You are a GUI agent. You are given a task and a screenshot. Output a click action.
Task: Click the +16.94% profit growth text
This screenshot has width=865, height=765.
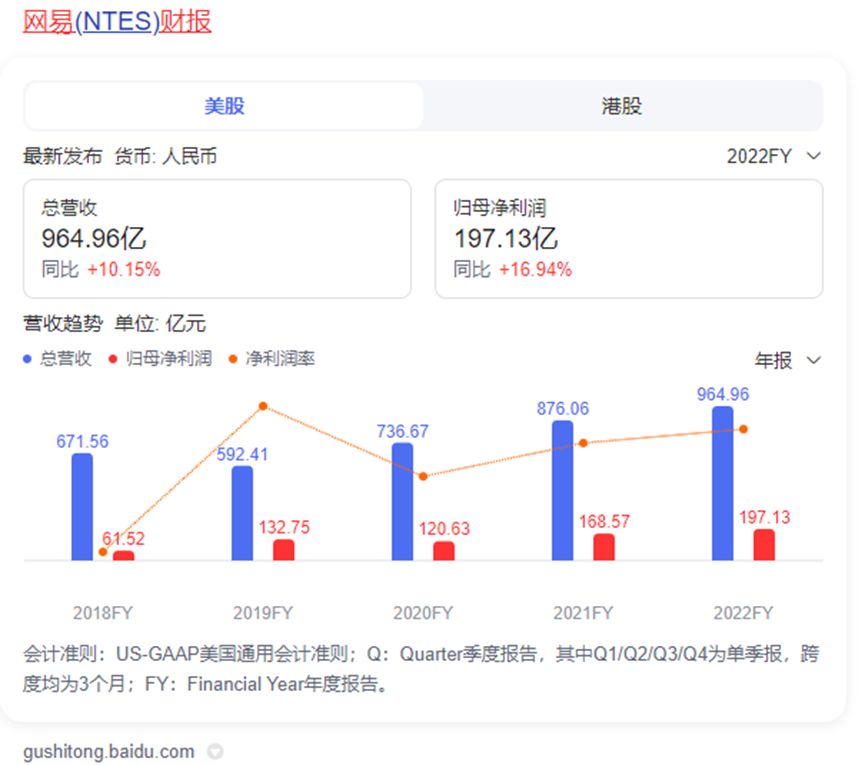[535, 269]
